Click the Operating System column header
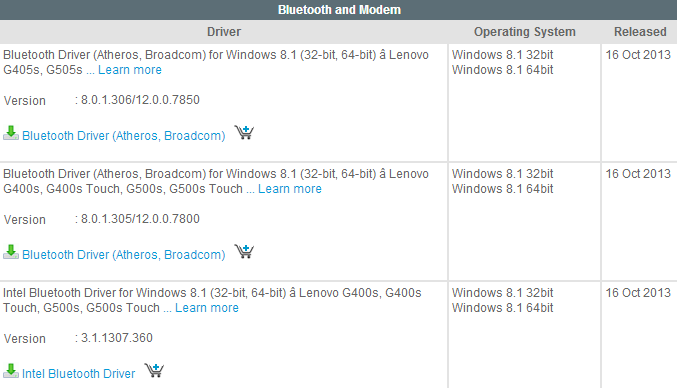Image resolution: width=677 pixels, height=388 pixels. (525, 32)
